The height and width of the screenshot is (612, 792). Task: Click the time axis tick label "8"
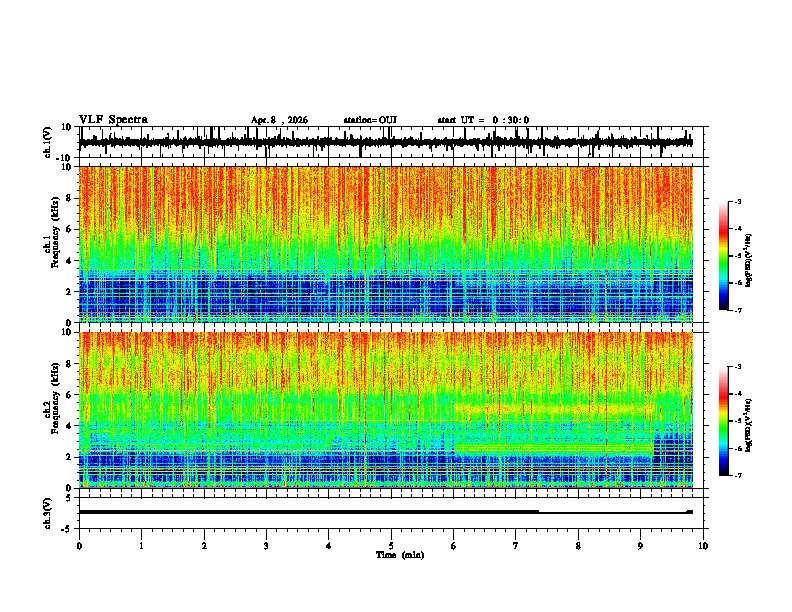578,546
